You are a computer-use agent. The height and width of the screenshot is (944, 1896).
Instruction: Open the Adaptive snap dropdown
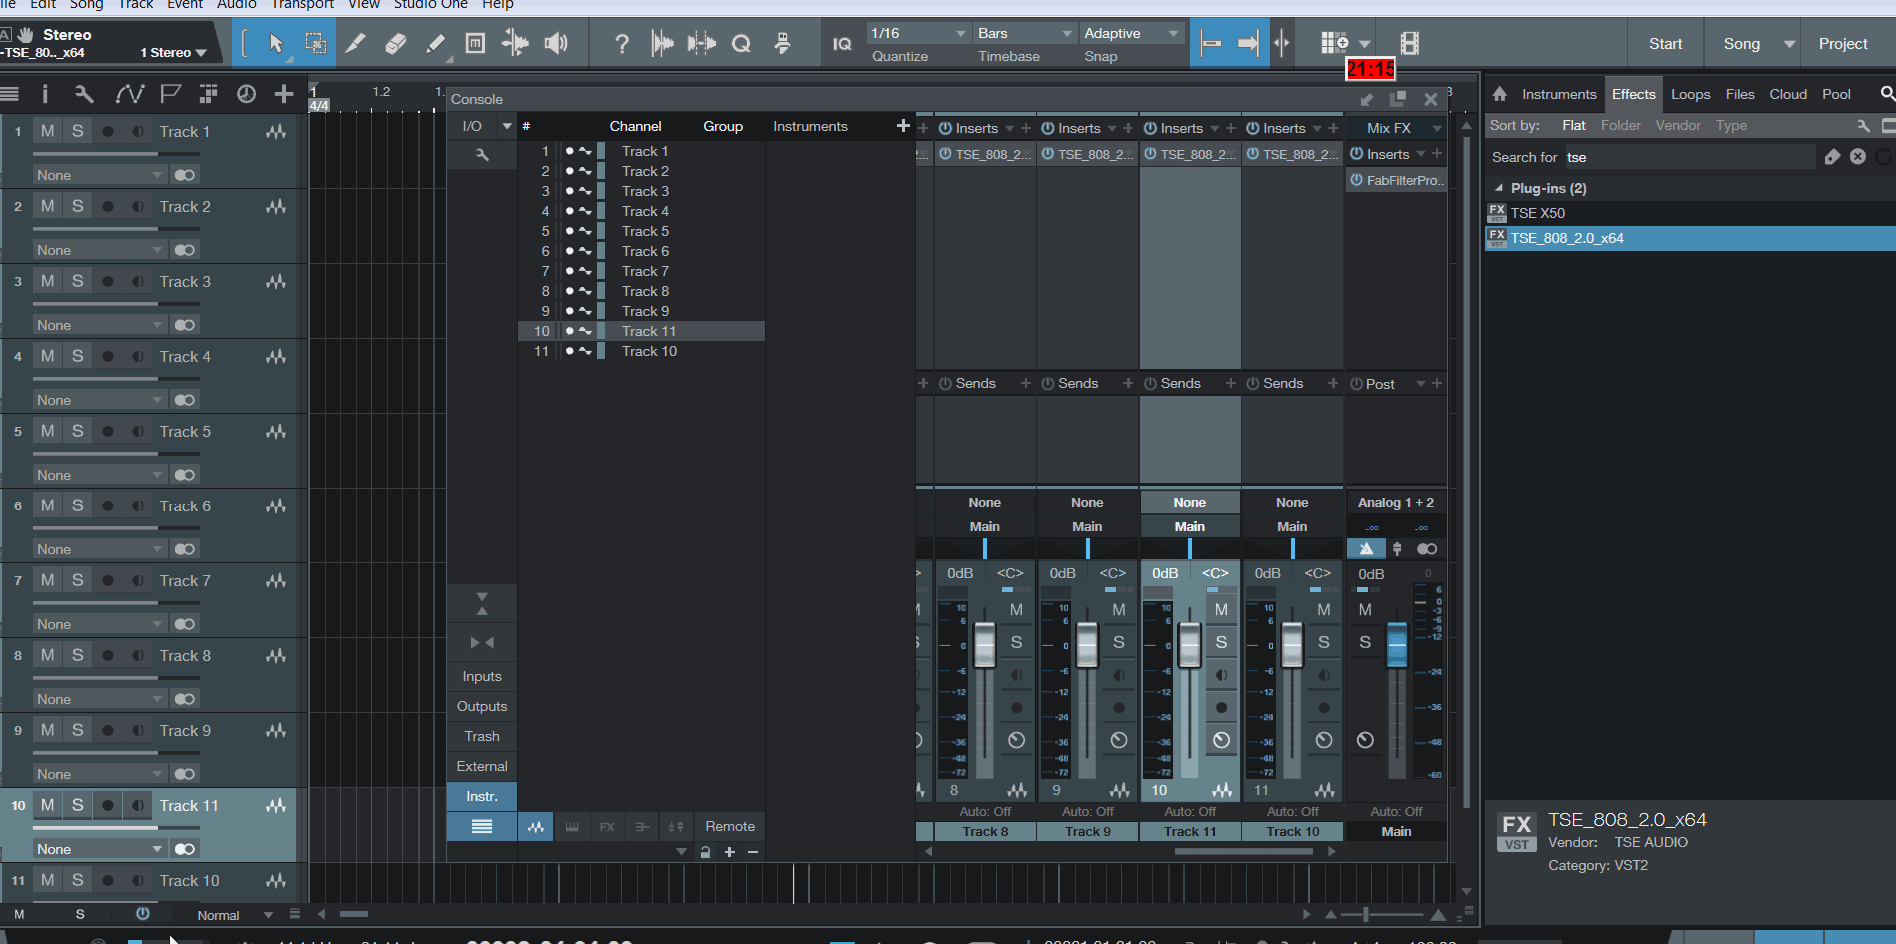click(x=1131, y=33)
